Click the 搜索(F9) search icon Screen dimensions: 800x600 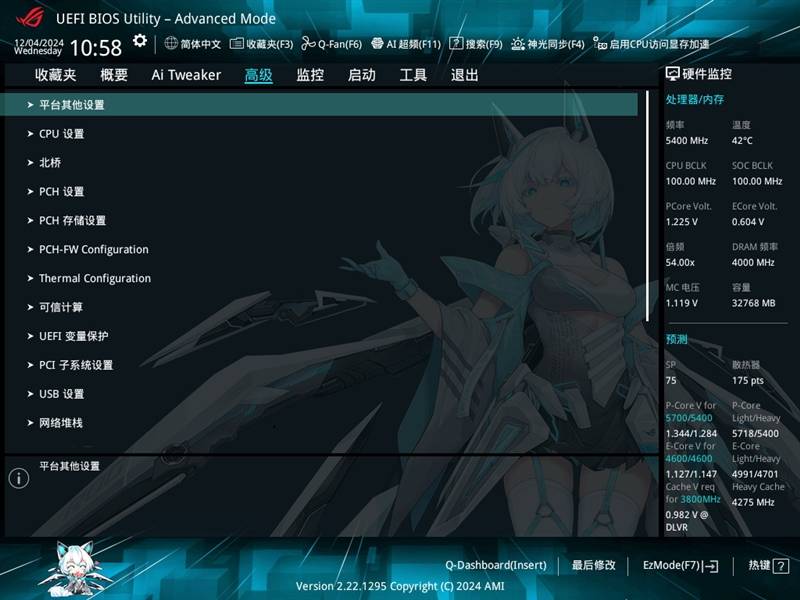[456, 44]
